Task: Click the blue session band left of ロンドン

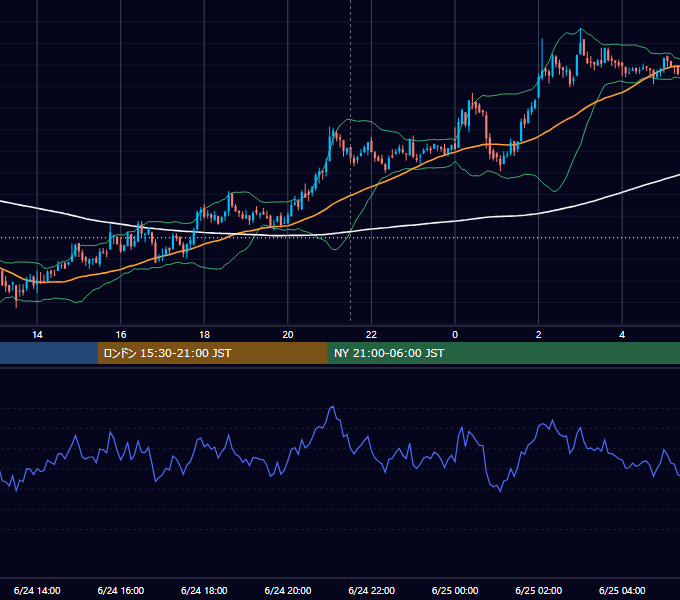Action: pos(49,353)
